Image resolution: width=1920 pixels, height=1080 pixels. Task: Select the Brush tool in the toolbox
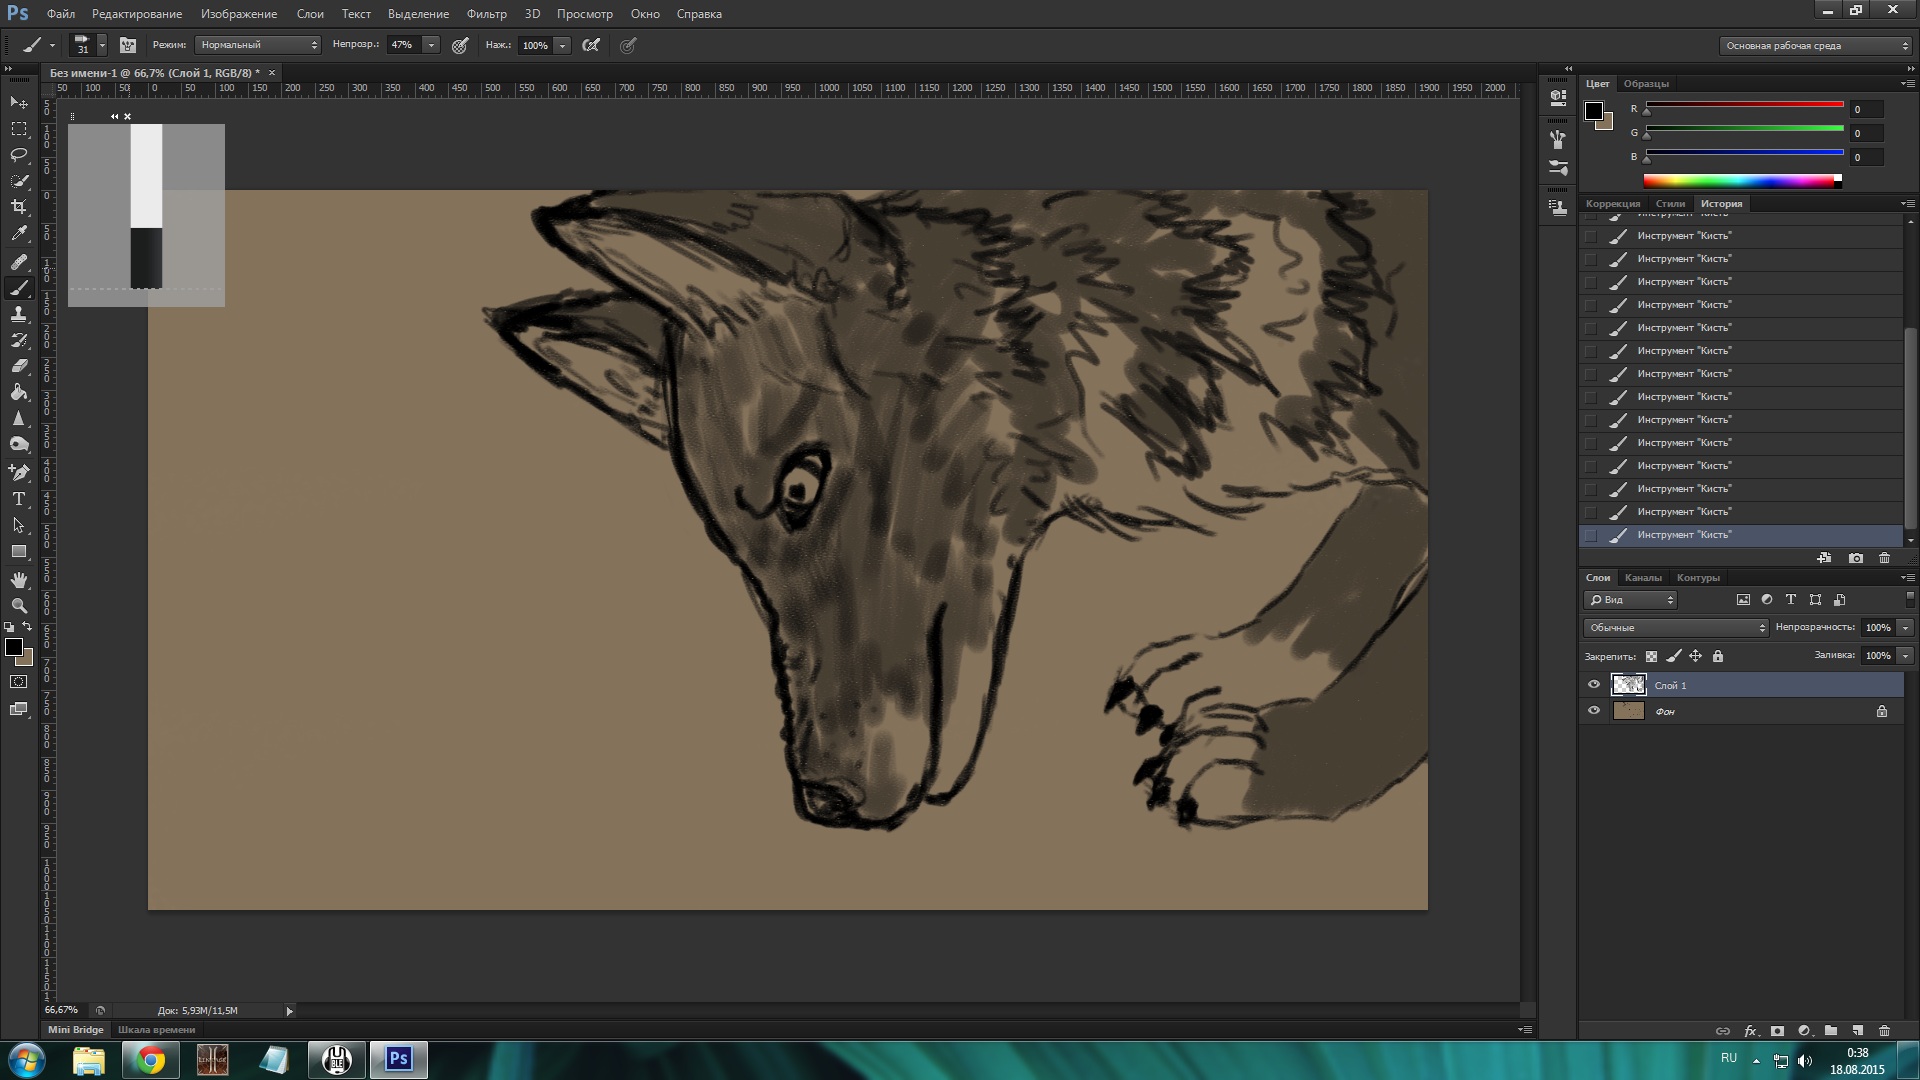point(18,288)
